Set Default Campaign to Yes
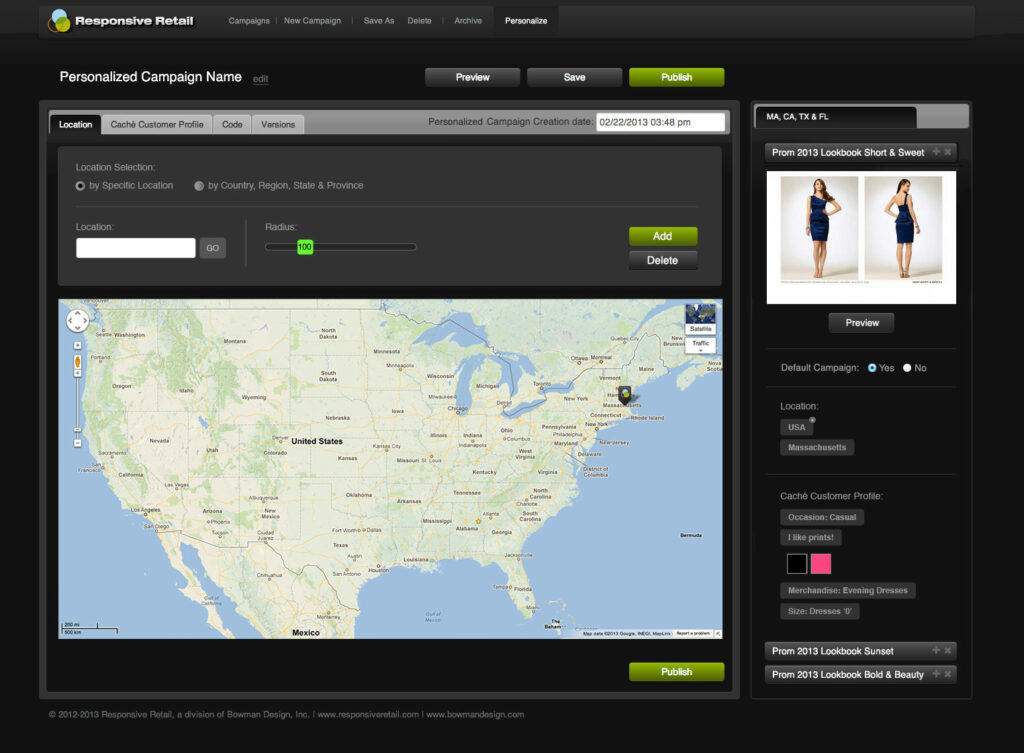Screen dimensions: 1024x753 872,368
